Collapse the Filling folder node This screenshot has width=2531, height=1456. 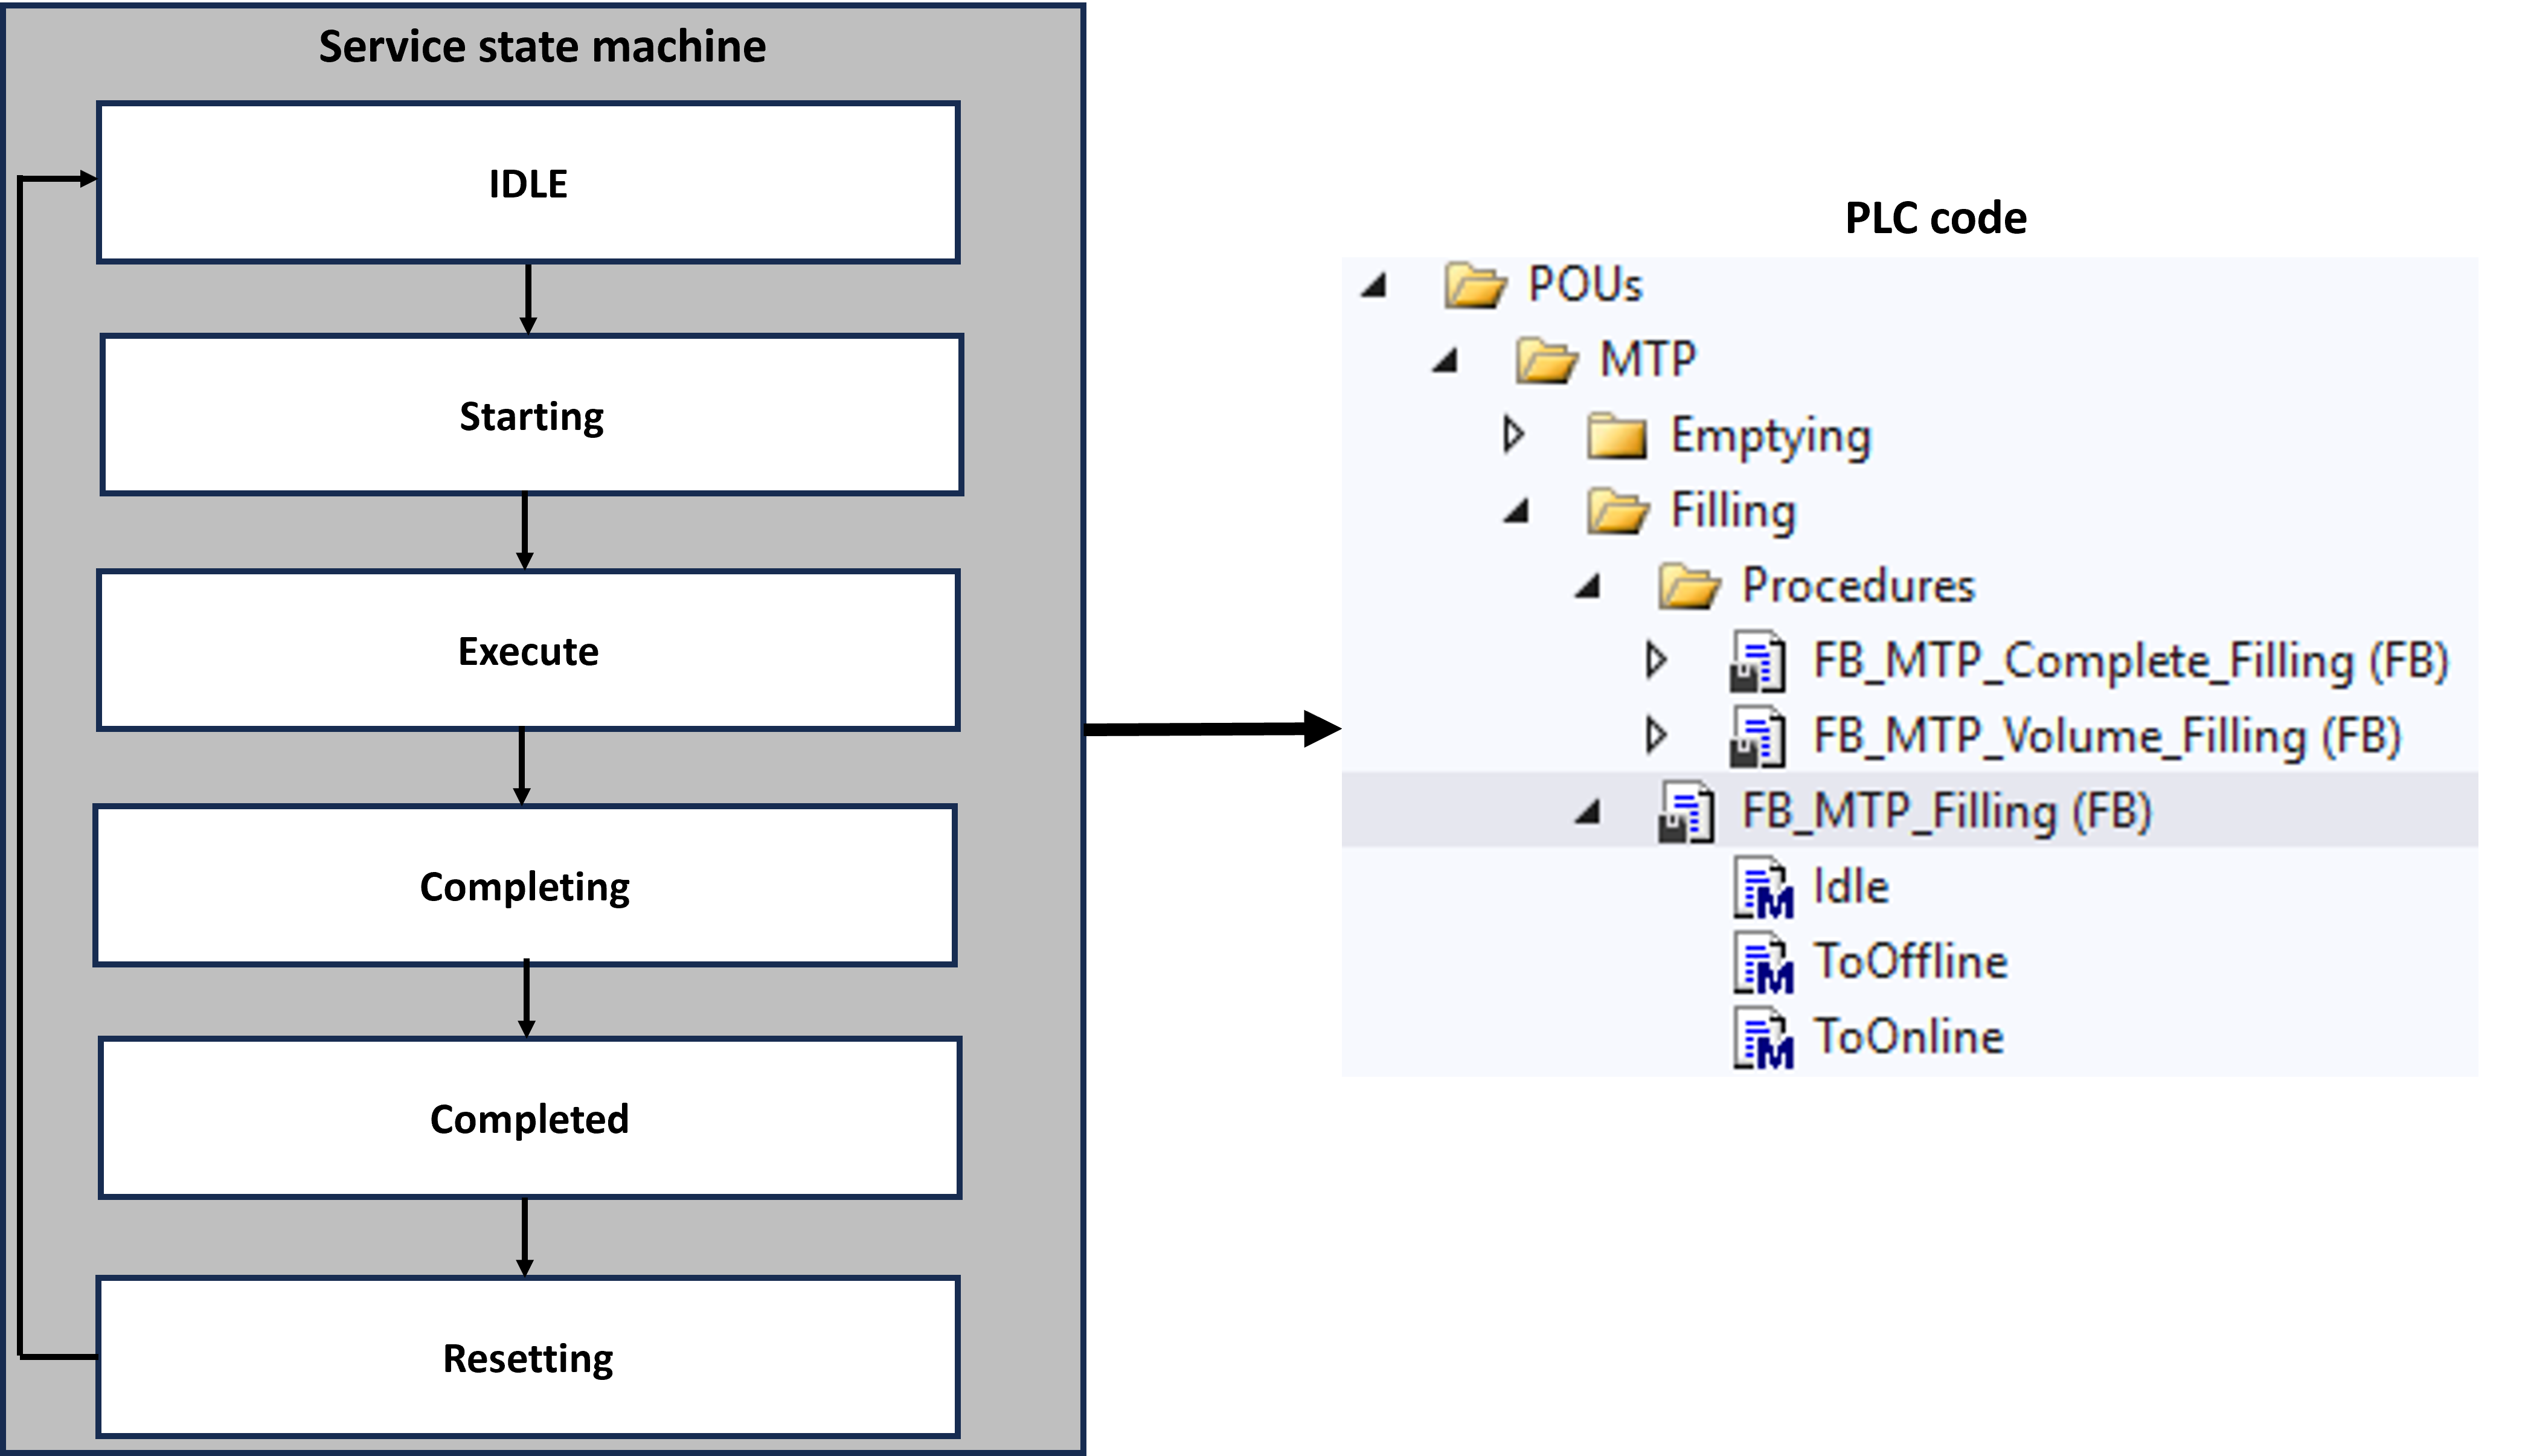[1517, 511]
